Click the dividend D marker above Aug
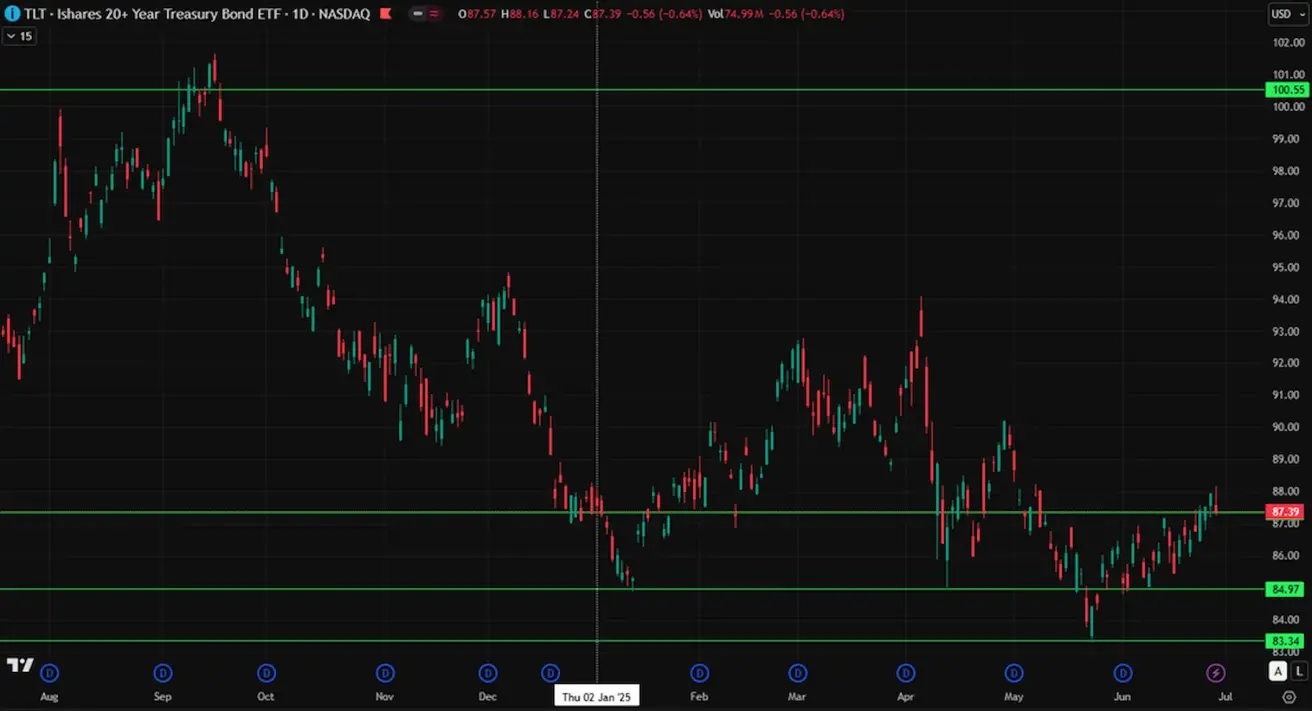This screenshot has height=711, width=1312. click(47, 673)
